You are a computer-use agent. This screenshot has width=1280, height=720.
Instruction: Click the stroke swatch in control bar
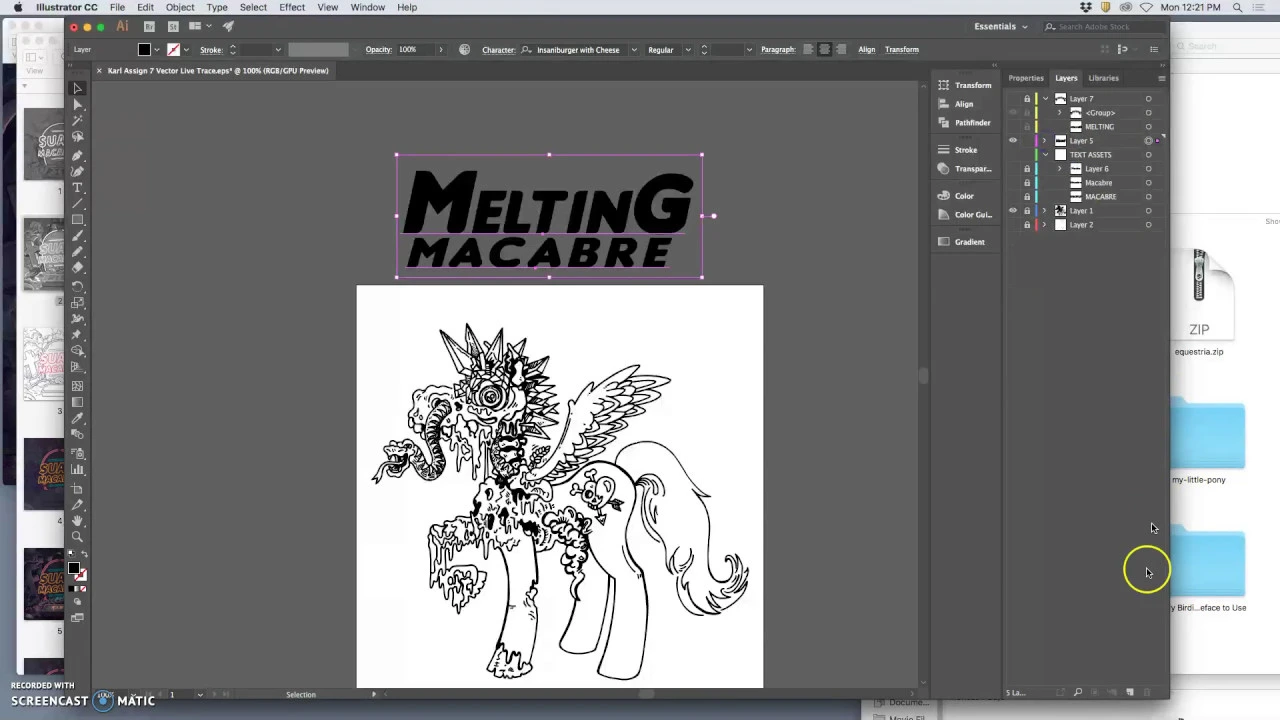(174, 49)
